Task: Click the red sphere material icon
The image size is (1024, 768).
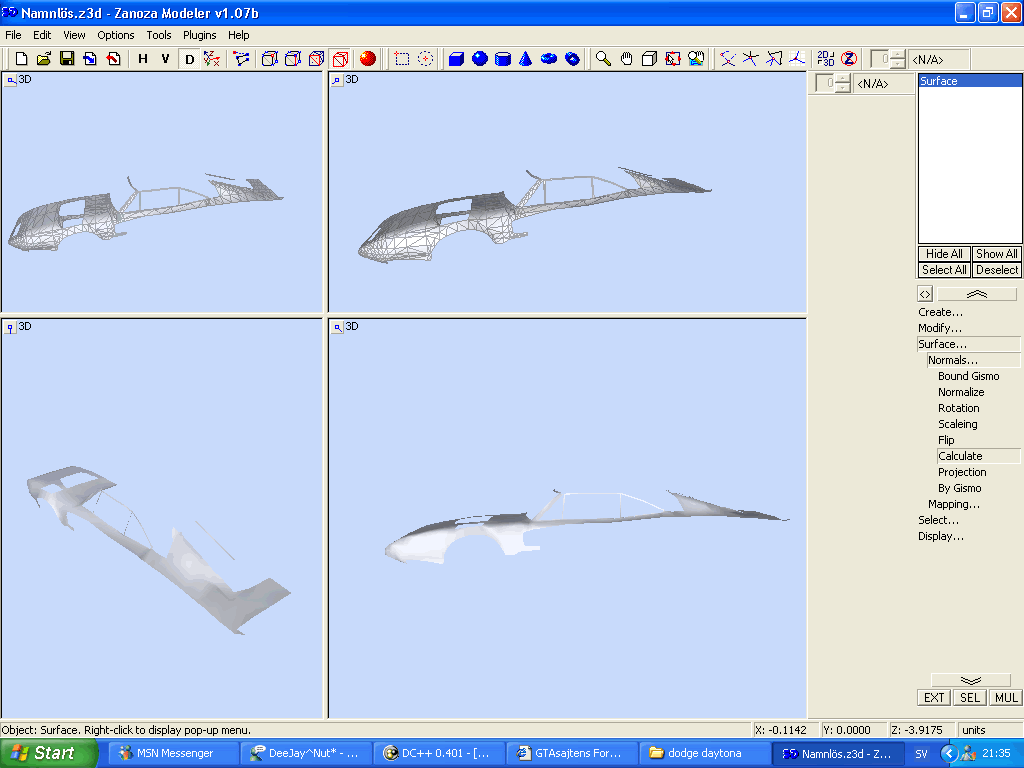Action: pos(368,59)
